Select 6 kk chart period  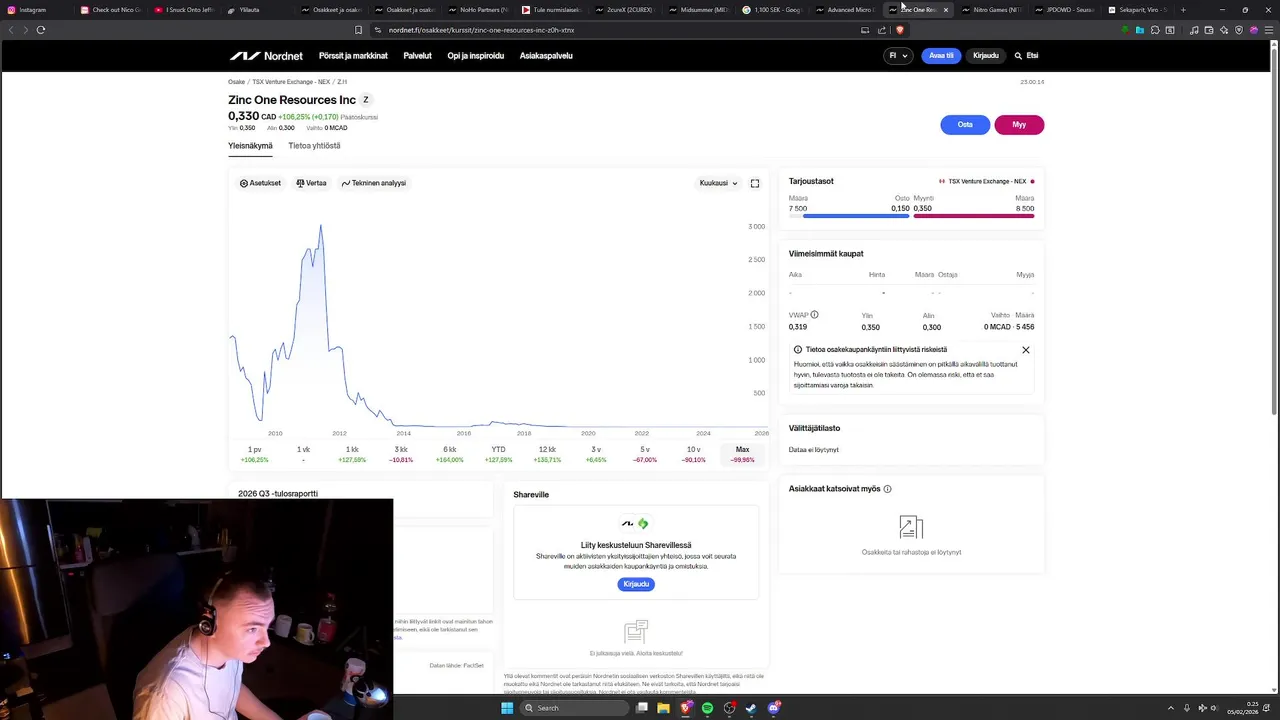[x=450, y=454]
